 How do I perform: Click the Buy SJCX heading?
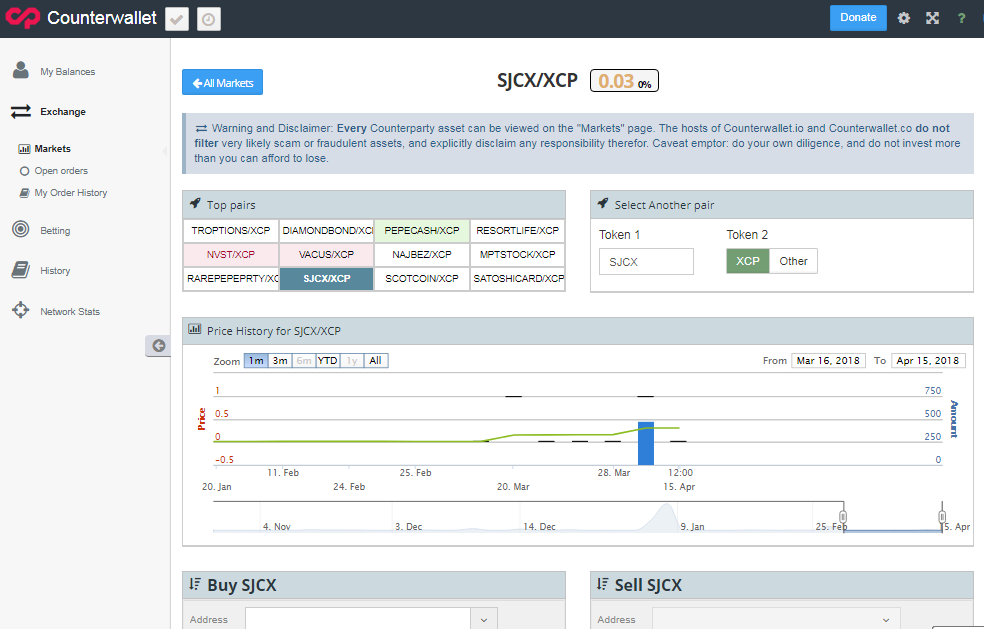click(242, 585)
